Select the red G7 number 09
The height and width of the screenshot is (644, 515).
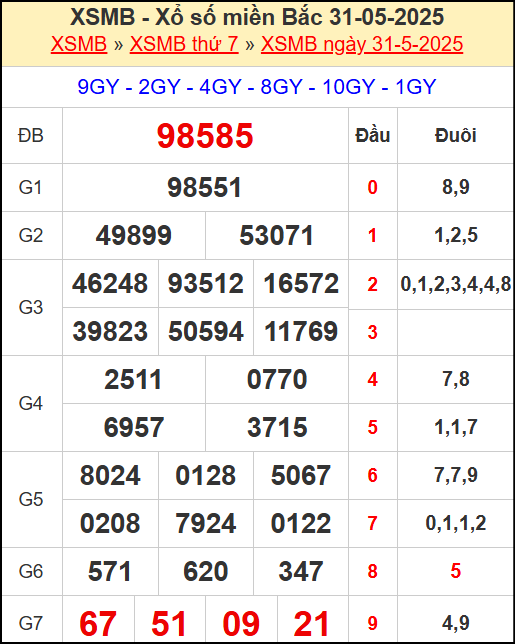pos(241,624)
